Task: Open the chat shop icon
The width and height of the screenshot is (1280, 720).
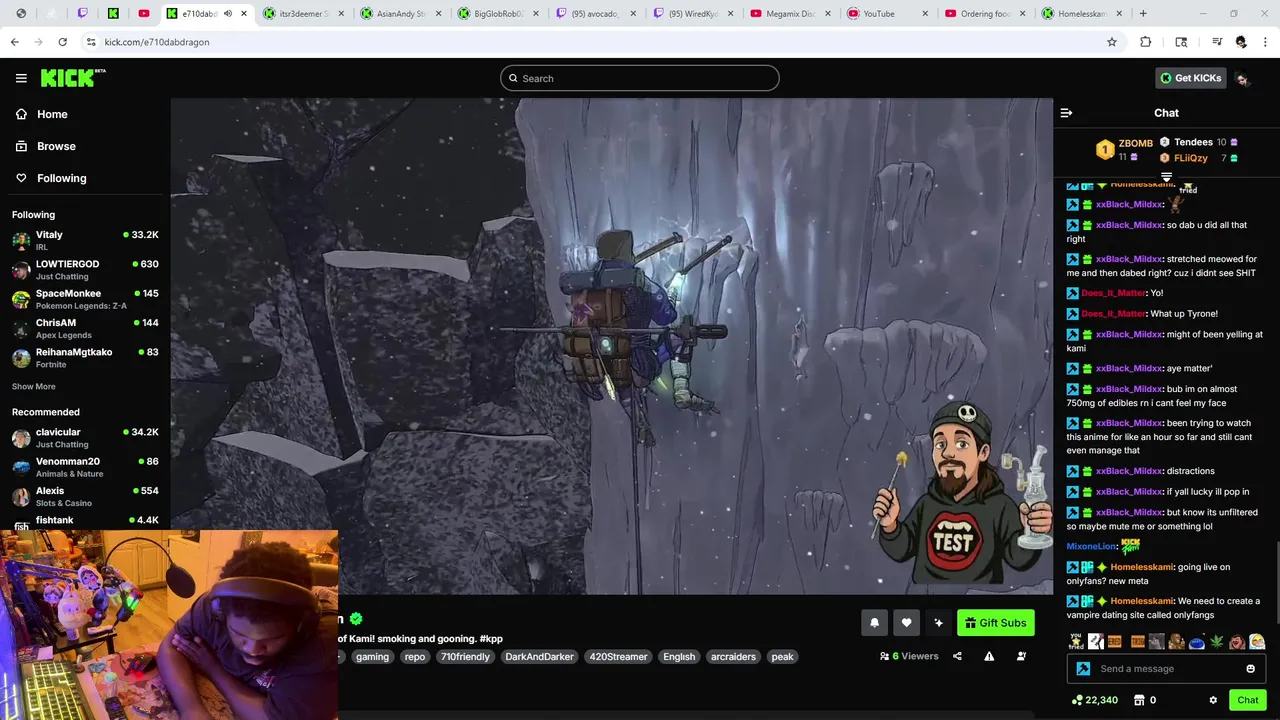Action: click(1138, 700)
